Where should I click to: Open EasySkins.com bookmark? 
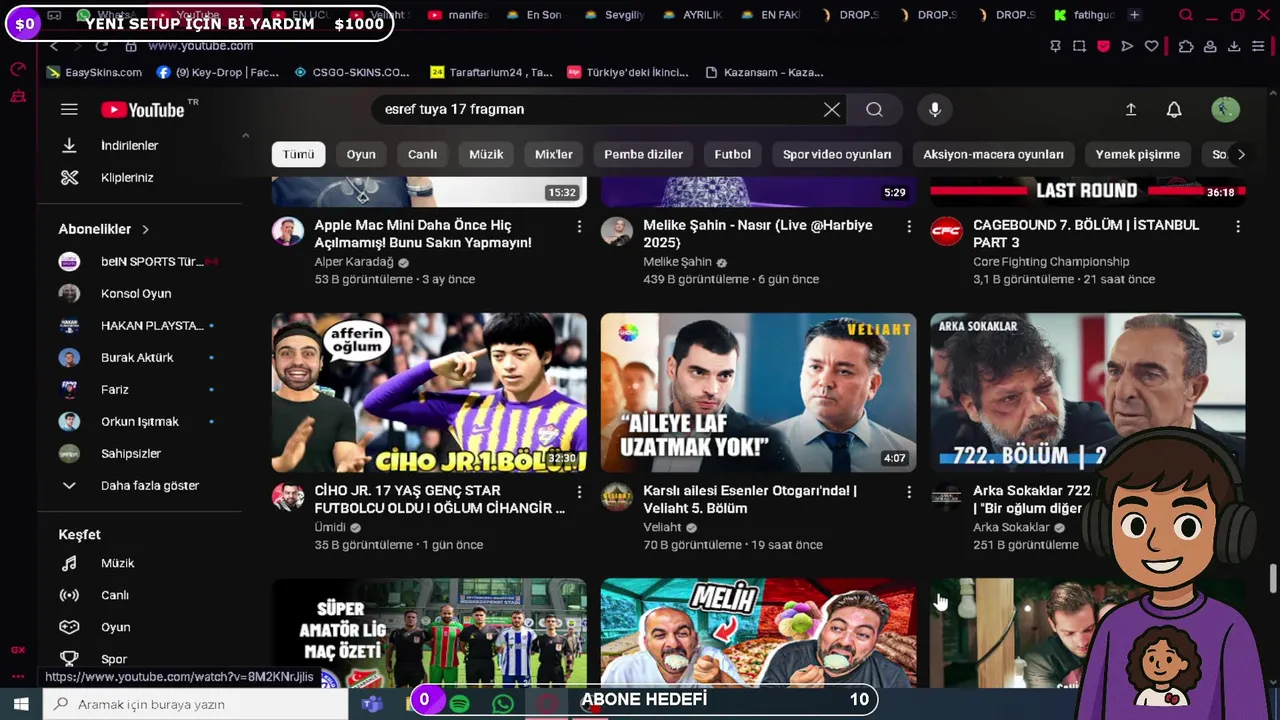tap(95, 72)
